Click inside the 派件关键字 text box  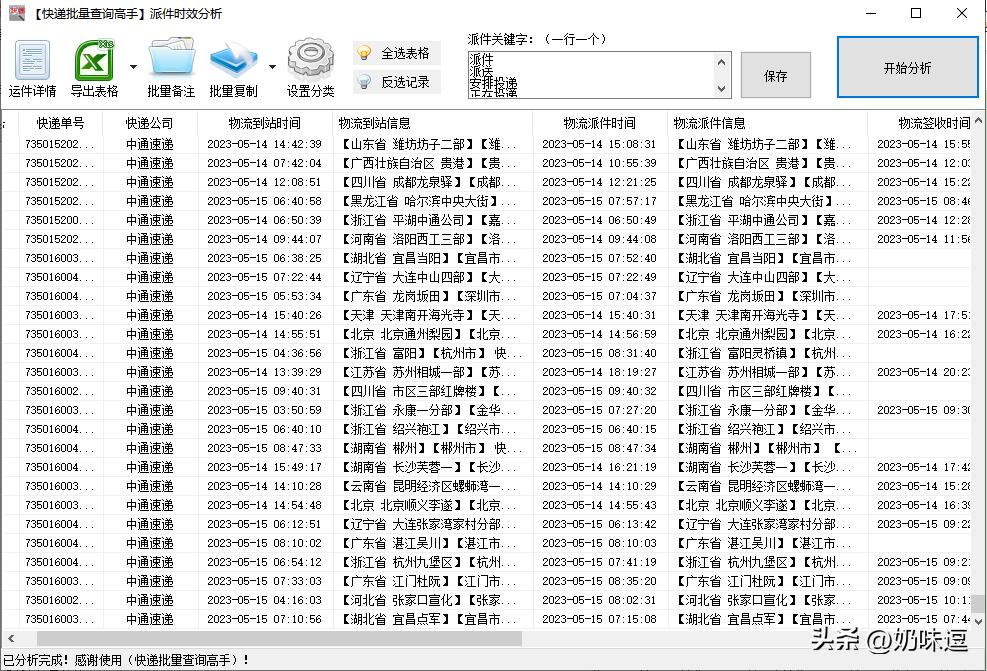590,75
